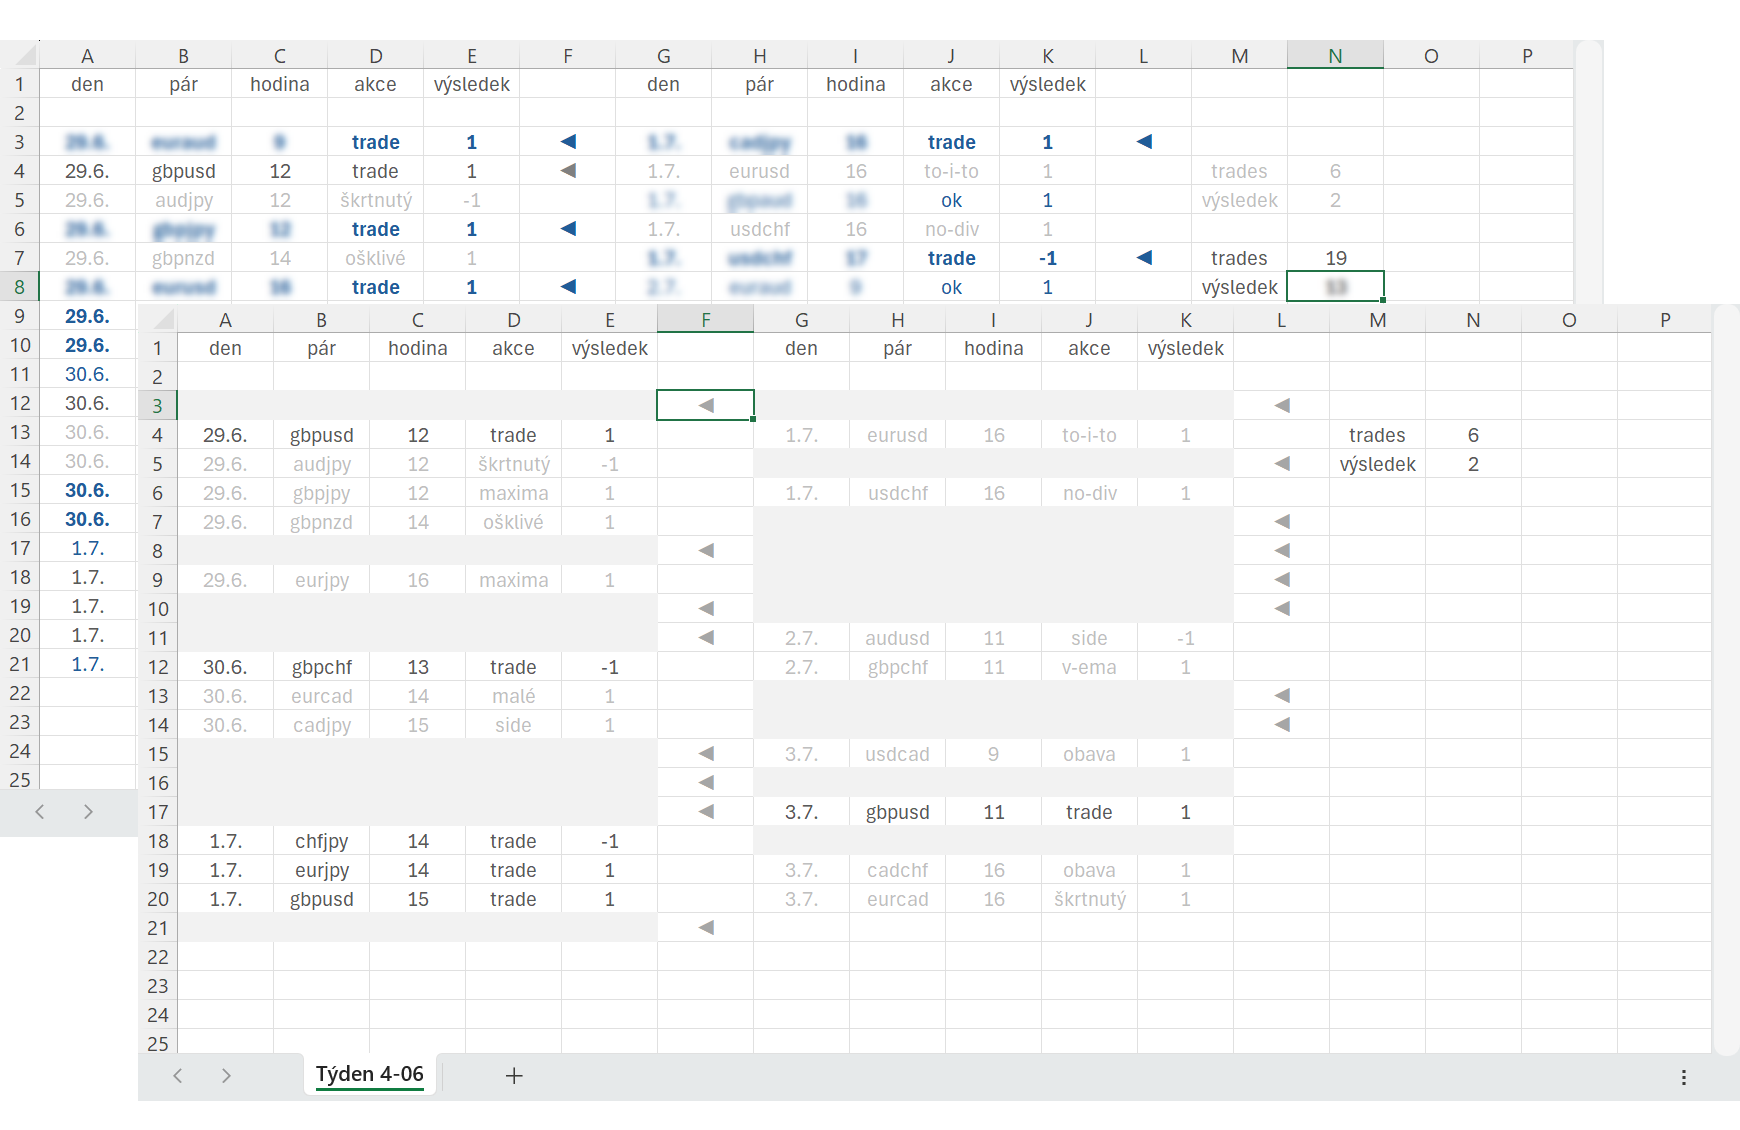The width and height of the screenshot is (1740, 1130).
Task: Click 'gbpchf' in front sheet row 12
Action: (x=322, y=667)
